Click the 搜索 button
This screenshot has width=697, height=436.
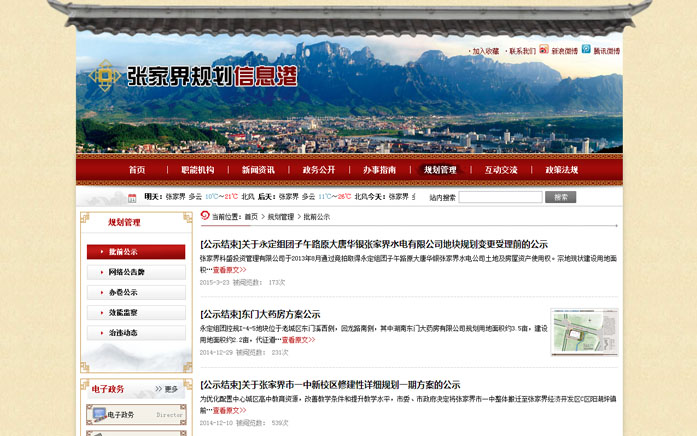tap(561, 197)
